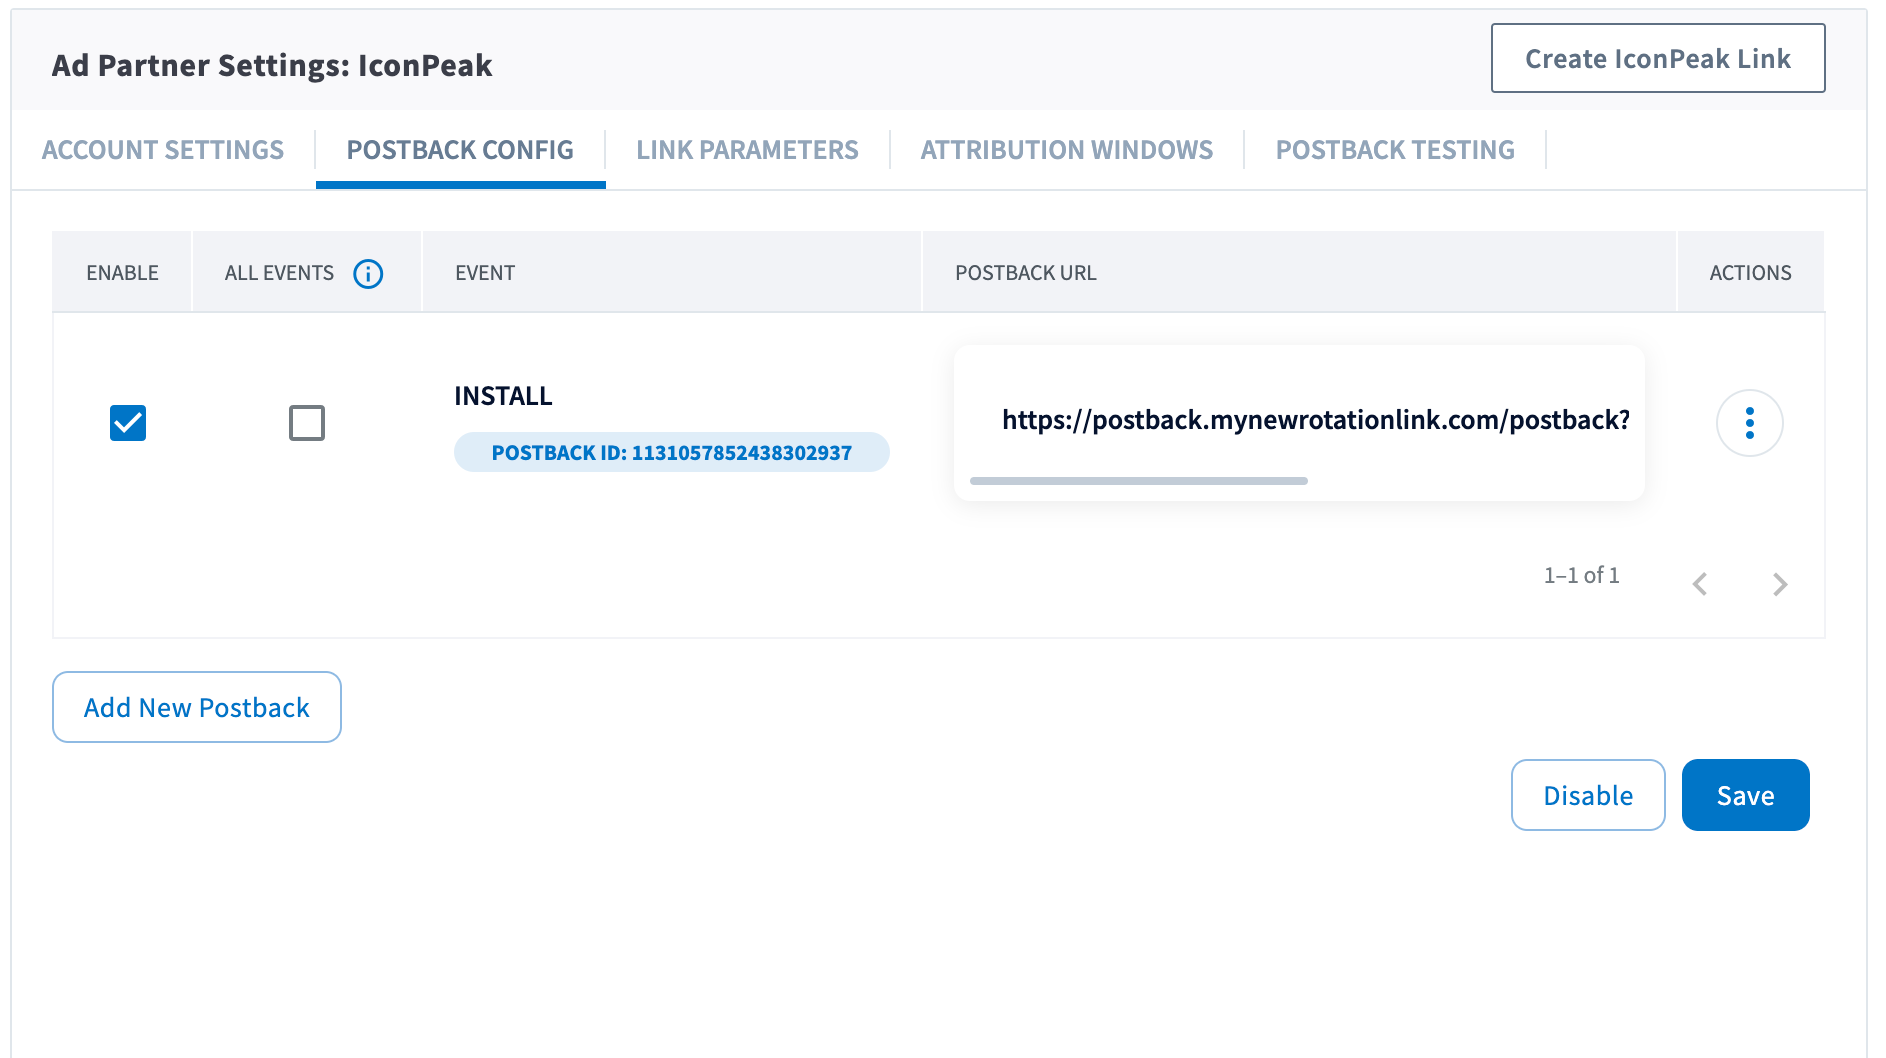Click the Create IconPeak Link button
This screenshot has width=1886, height=1058.
click(1658, 58)
